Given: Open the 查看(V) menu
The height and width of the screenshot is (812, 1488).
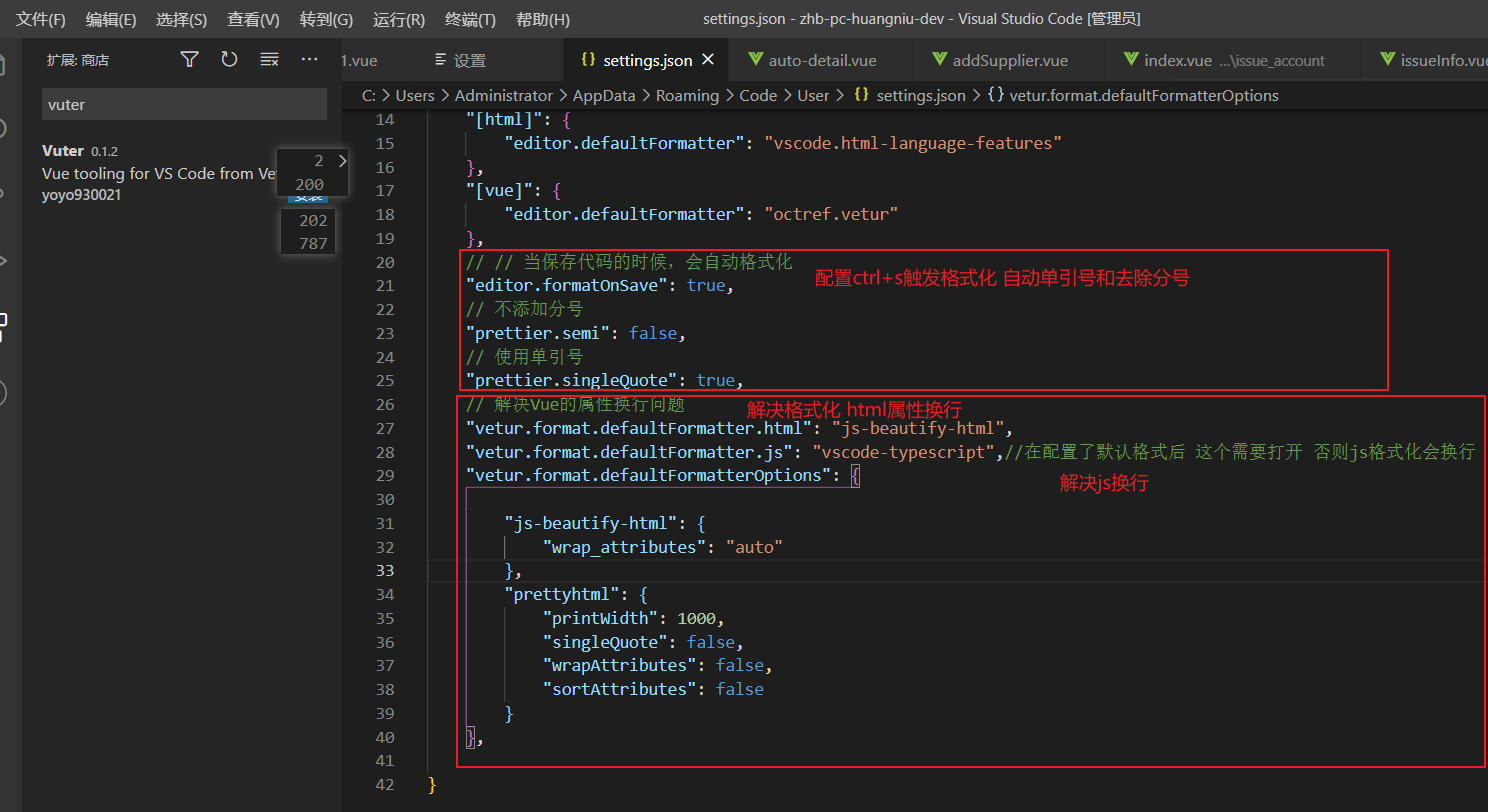Looking at the screenshot, I should (254, 20).
